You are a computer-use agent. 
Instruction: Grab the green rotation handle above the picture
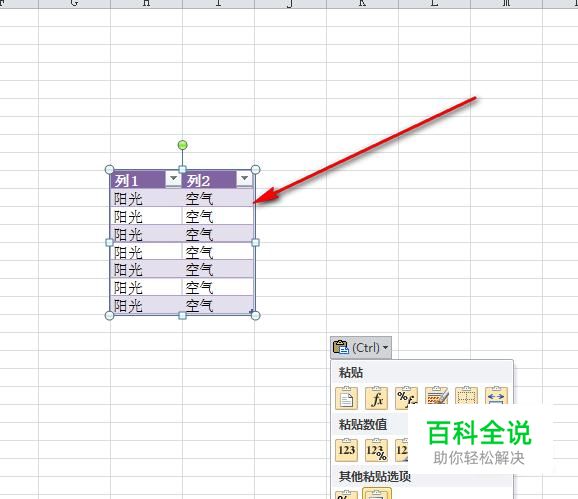point(182,145)
